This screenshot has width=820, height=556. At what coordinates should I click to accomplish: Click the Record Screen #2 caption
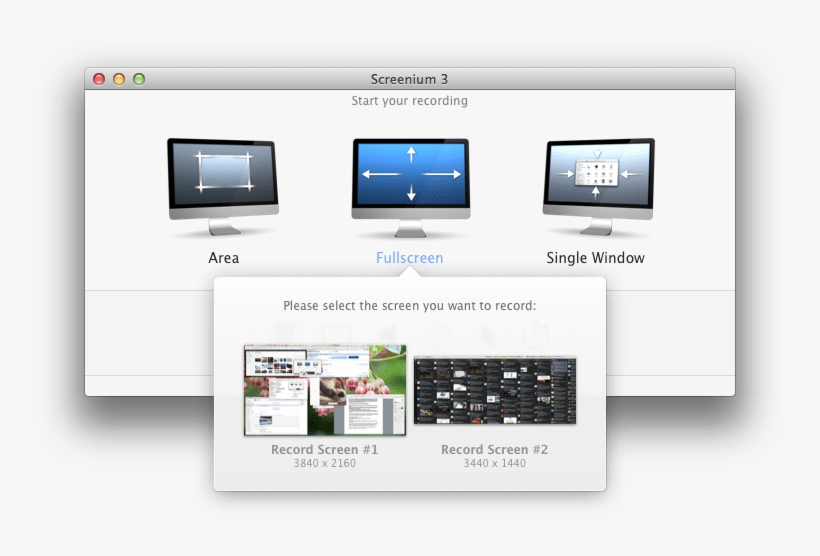(495, 450)
